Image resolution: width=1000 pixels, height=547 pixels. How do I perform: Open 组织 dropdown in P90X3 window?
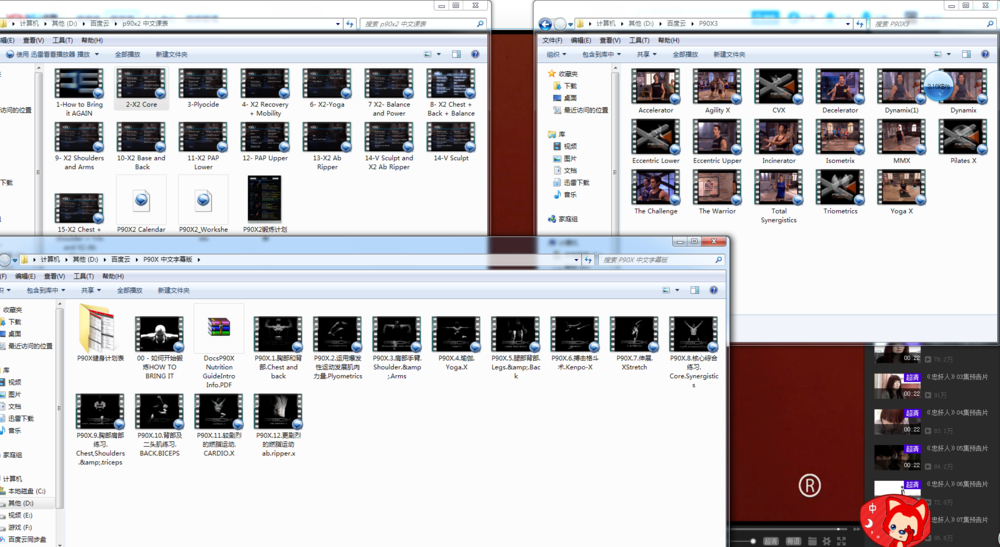point(557,54)
